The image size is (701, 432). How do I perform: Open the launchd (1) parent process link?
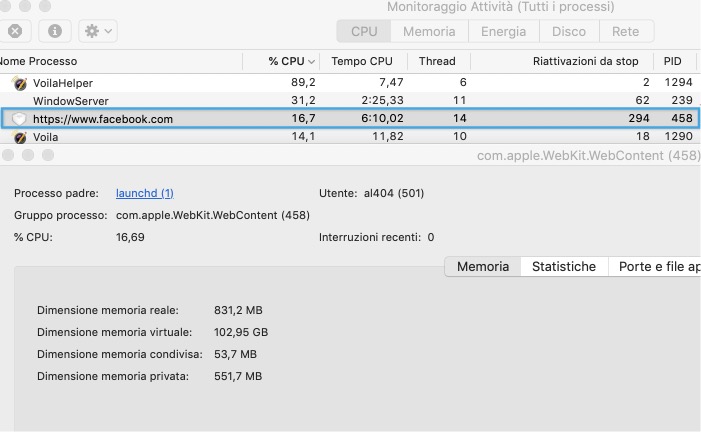(144, 193)
